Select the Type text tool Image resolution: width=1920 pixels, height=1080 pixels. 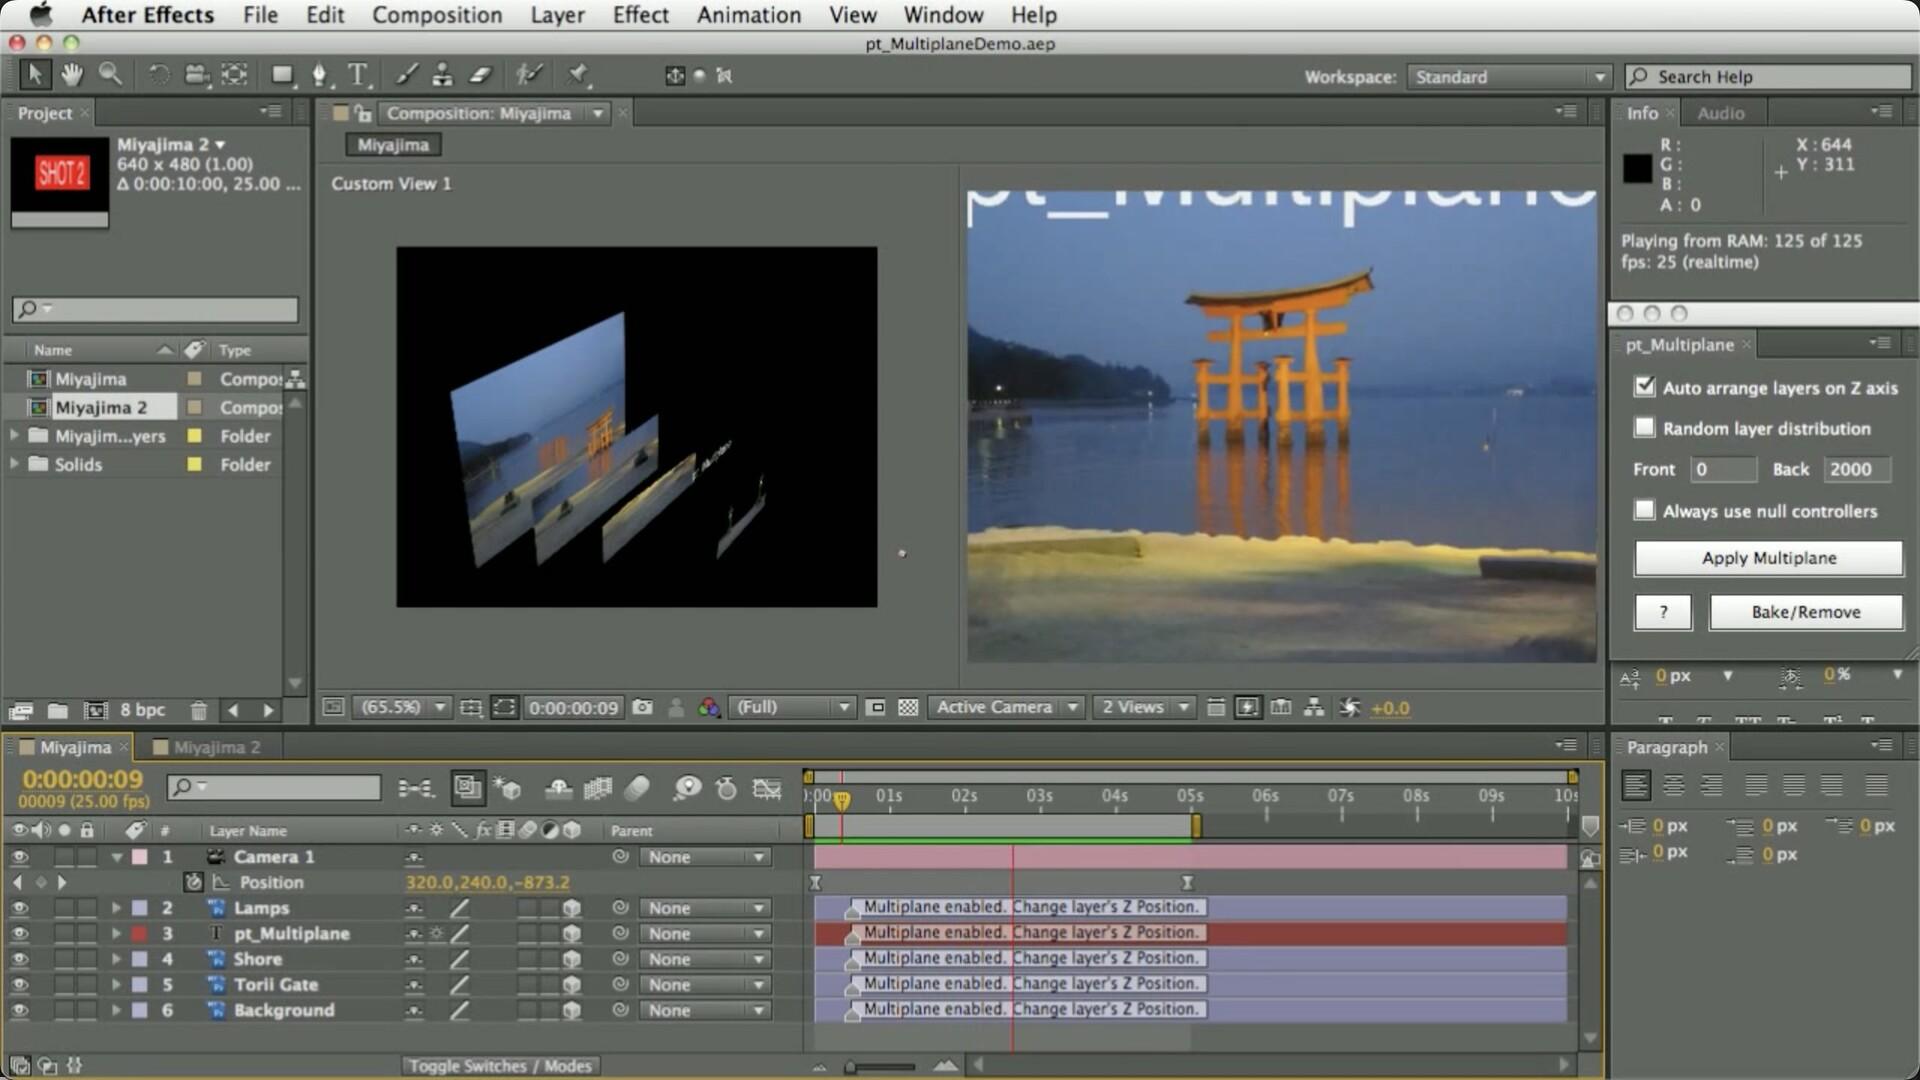pyautogui.click(x=357, y=75)
